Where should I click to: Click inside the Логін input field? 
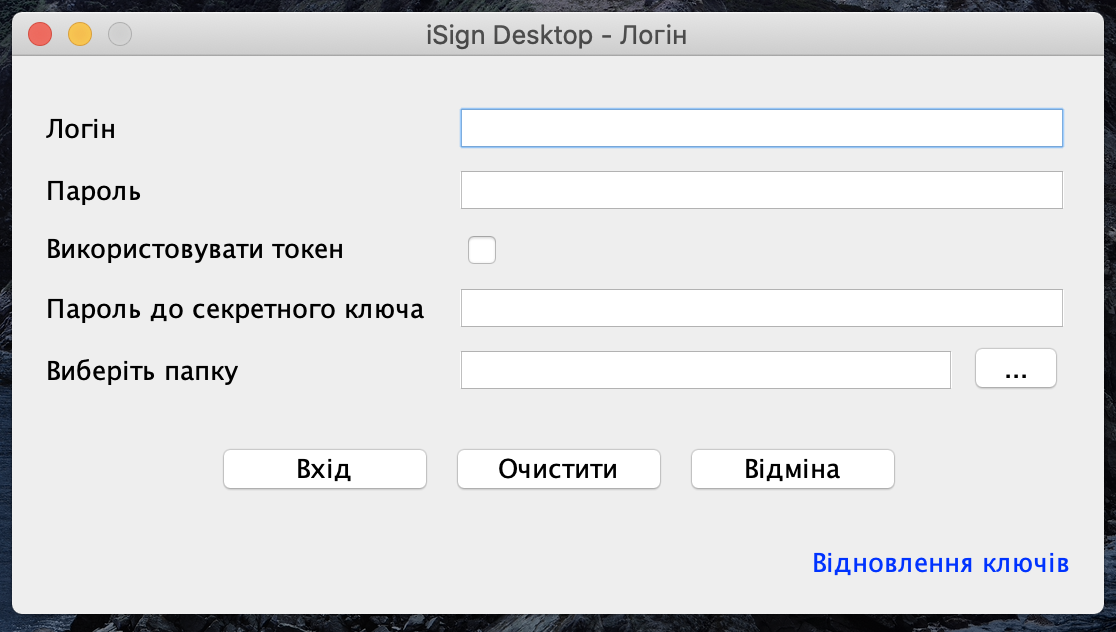point(760,128)
